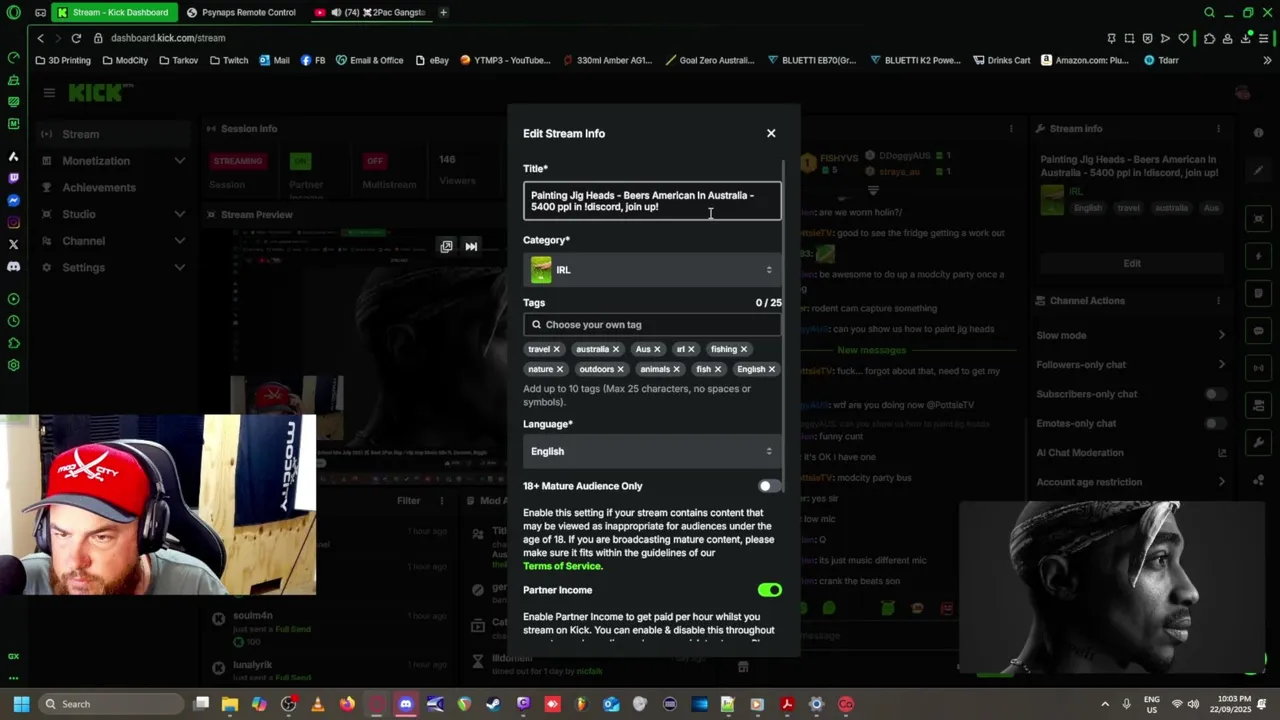
Task: Switch to Stream - Kick Dashboard tab
Action: [x=113, y=13]
